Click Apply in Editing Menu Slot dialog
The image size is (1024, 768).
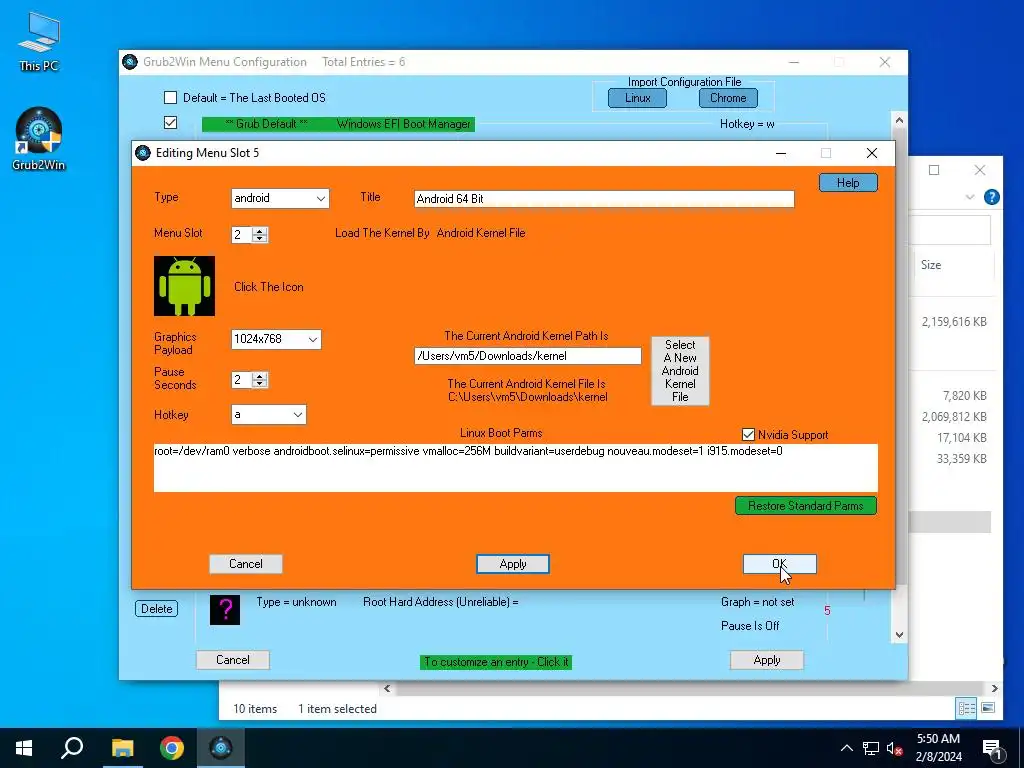[513, 564]
